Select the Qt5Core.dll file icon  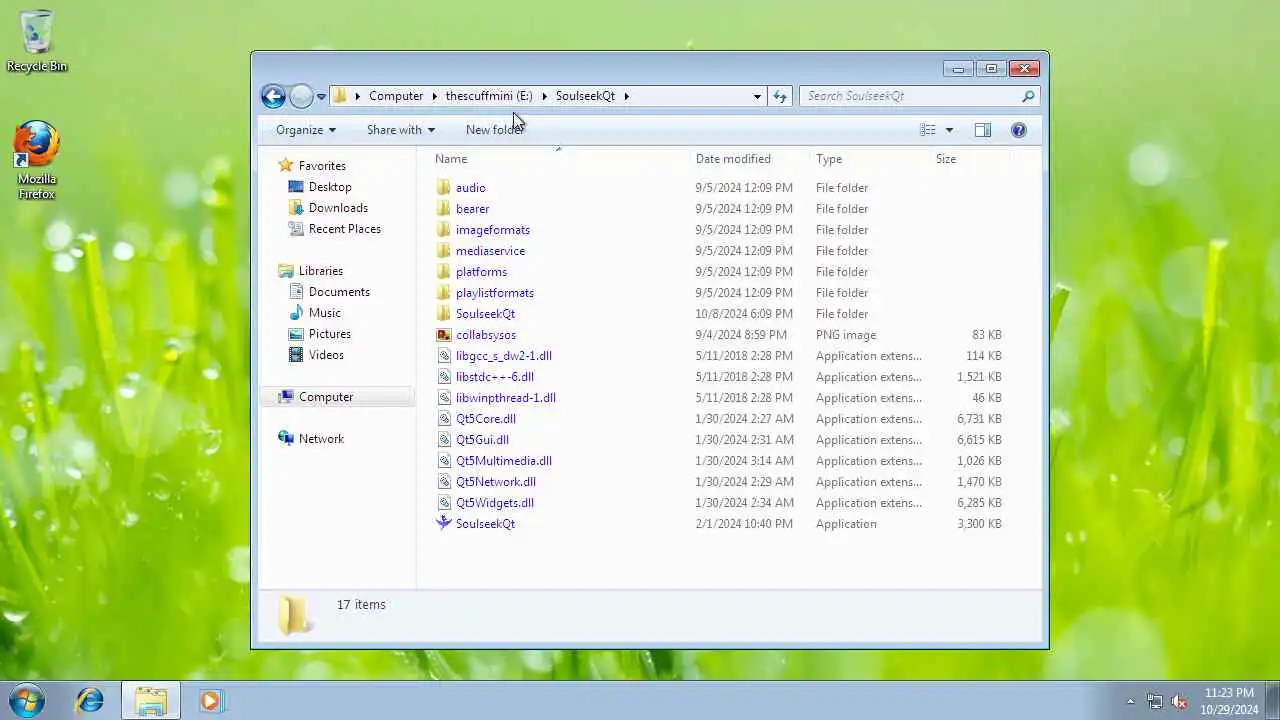pyautogui.click(x=444, y=419)
